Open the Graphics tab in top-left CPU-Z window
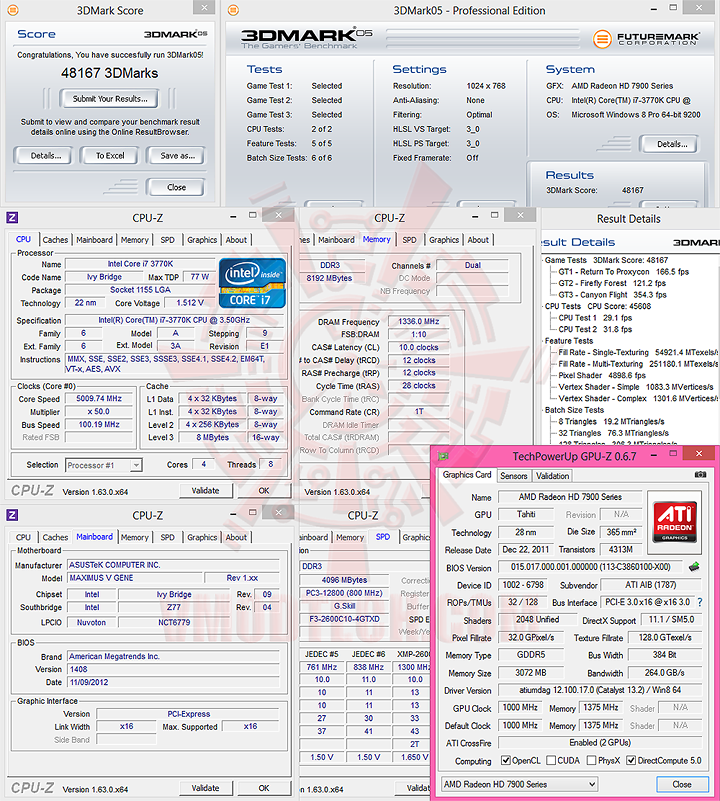720x801 pixels. (x=202, y=240)
